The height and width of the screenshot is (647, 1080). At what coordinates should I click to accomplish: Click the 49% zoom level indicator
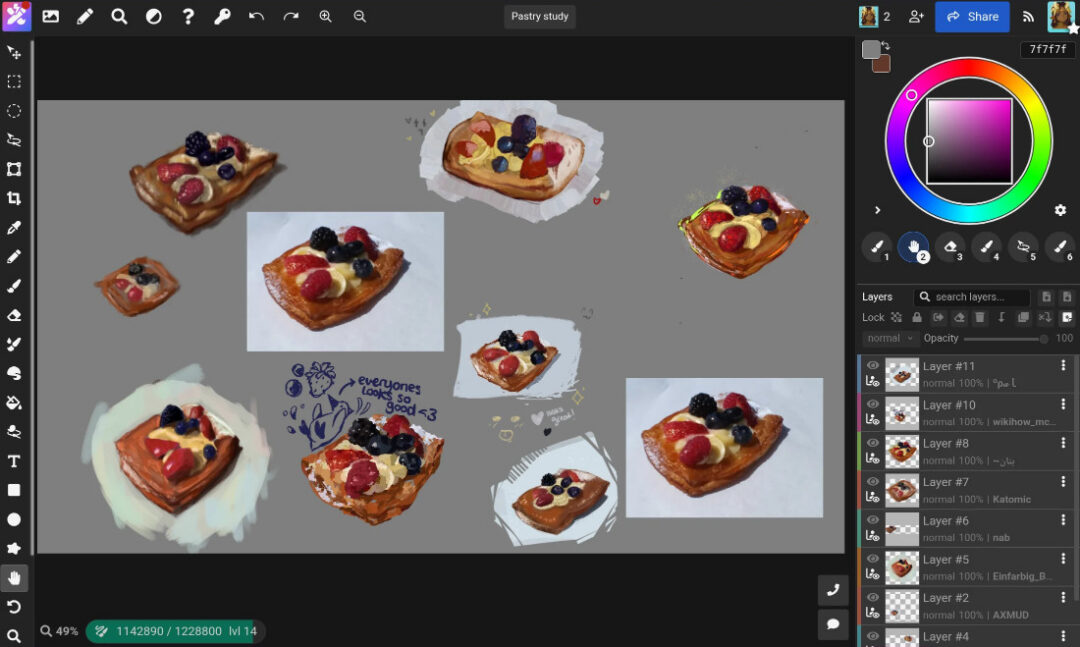(59, 631)
